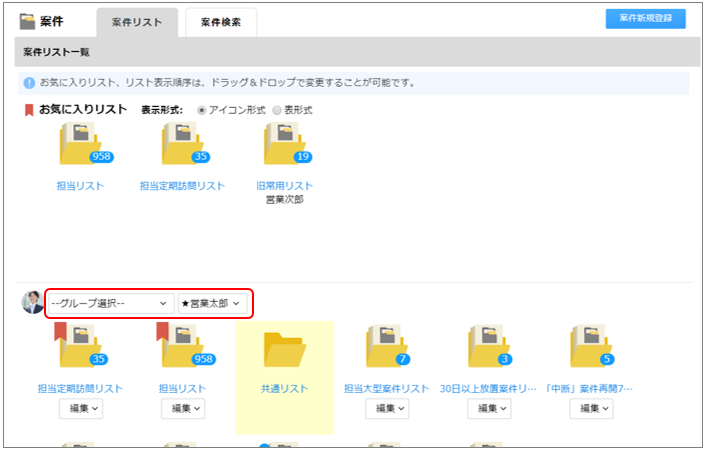
Task: Click 「中断」案件再開7… link
Action: 589,388
